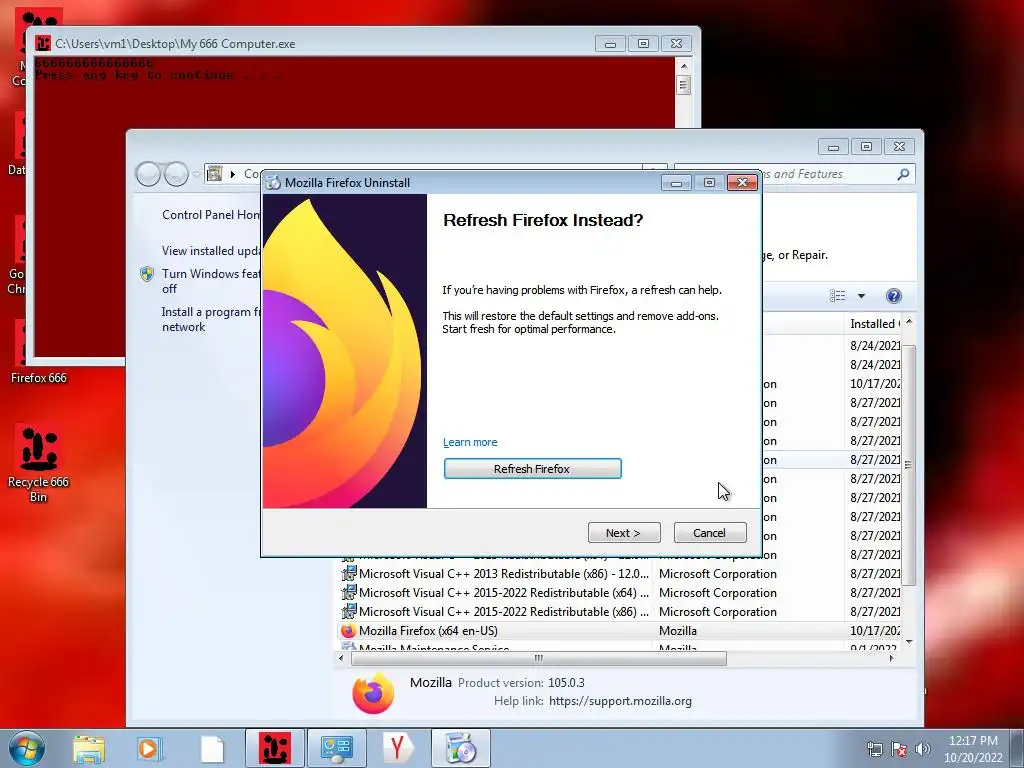Click the Uninstall dialog title bar icon
Image resolution: width=1024 pixels, height=768 pixels.
point(273,183)
